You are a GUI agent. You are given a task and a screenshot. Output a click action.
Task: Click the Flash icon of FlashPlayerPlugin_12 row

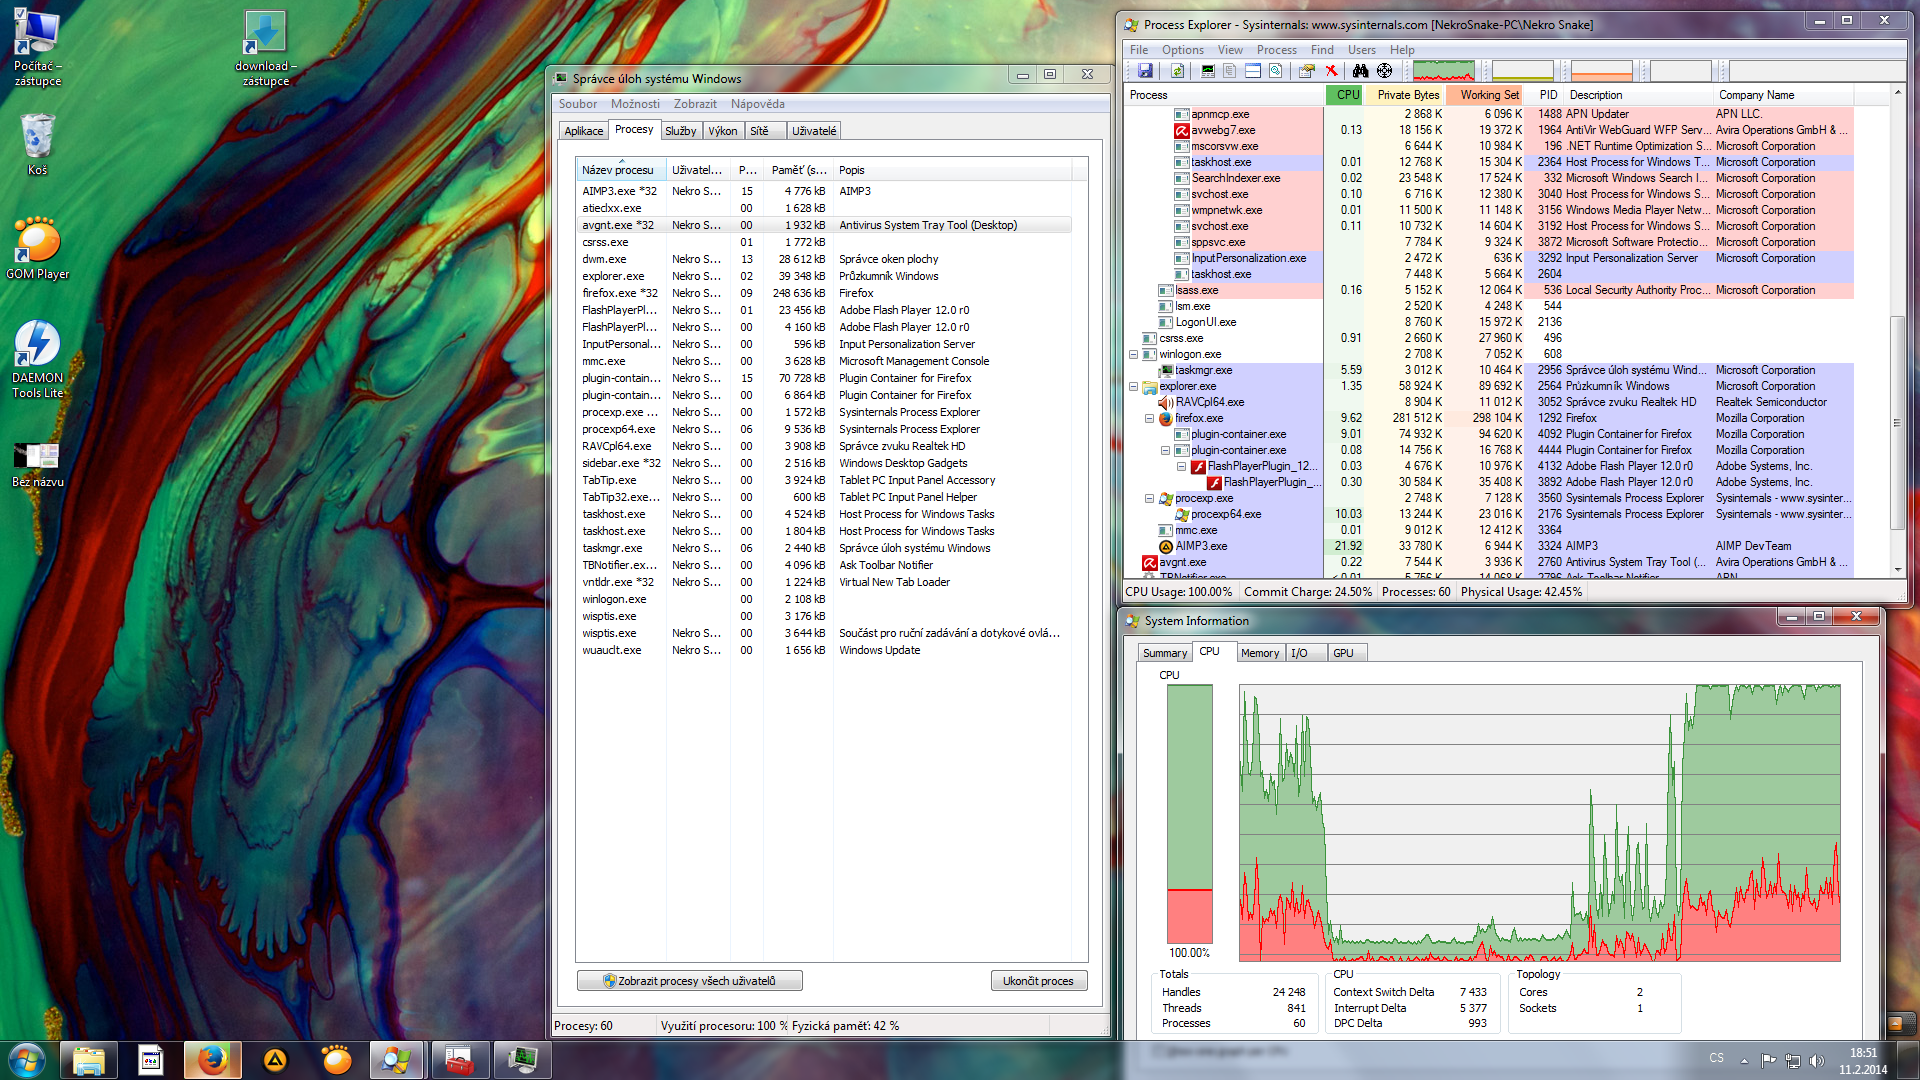1198,466
